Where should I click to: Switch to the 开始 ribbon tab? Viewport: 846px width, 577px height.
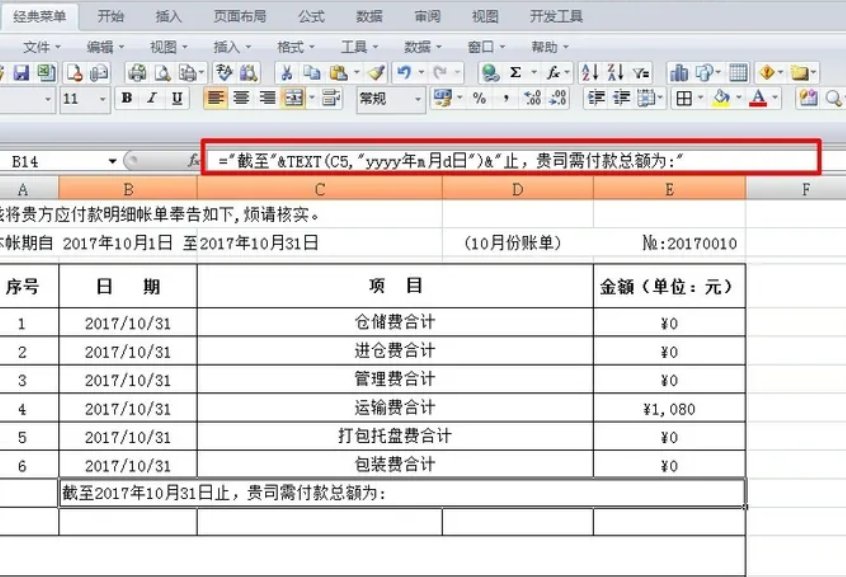coord(111,16)
